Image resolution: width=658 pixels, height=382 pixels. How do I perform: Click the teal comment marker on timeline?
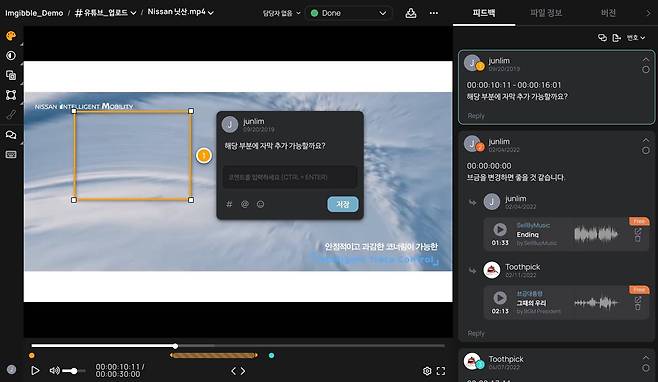(x=272, y=356)
